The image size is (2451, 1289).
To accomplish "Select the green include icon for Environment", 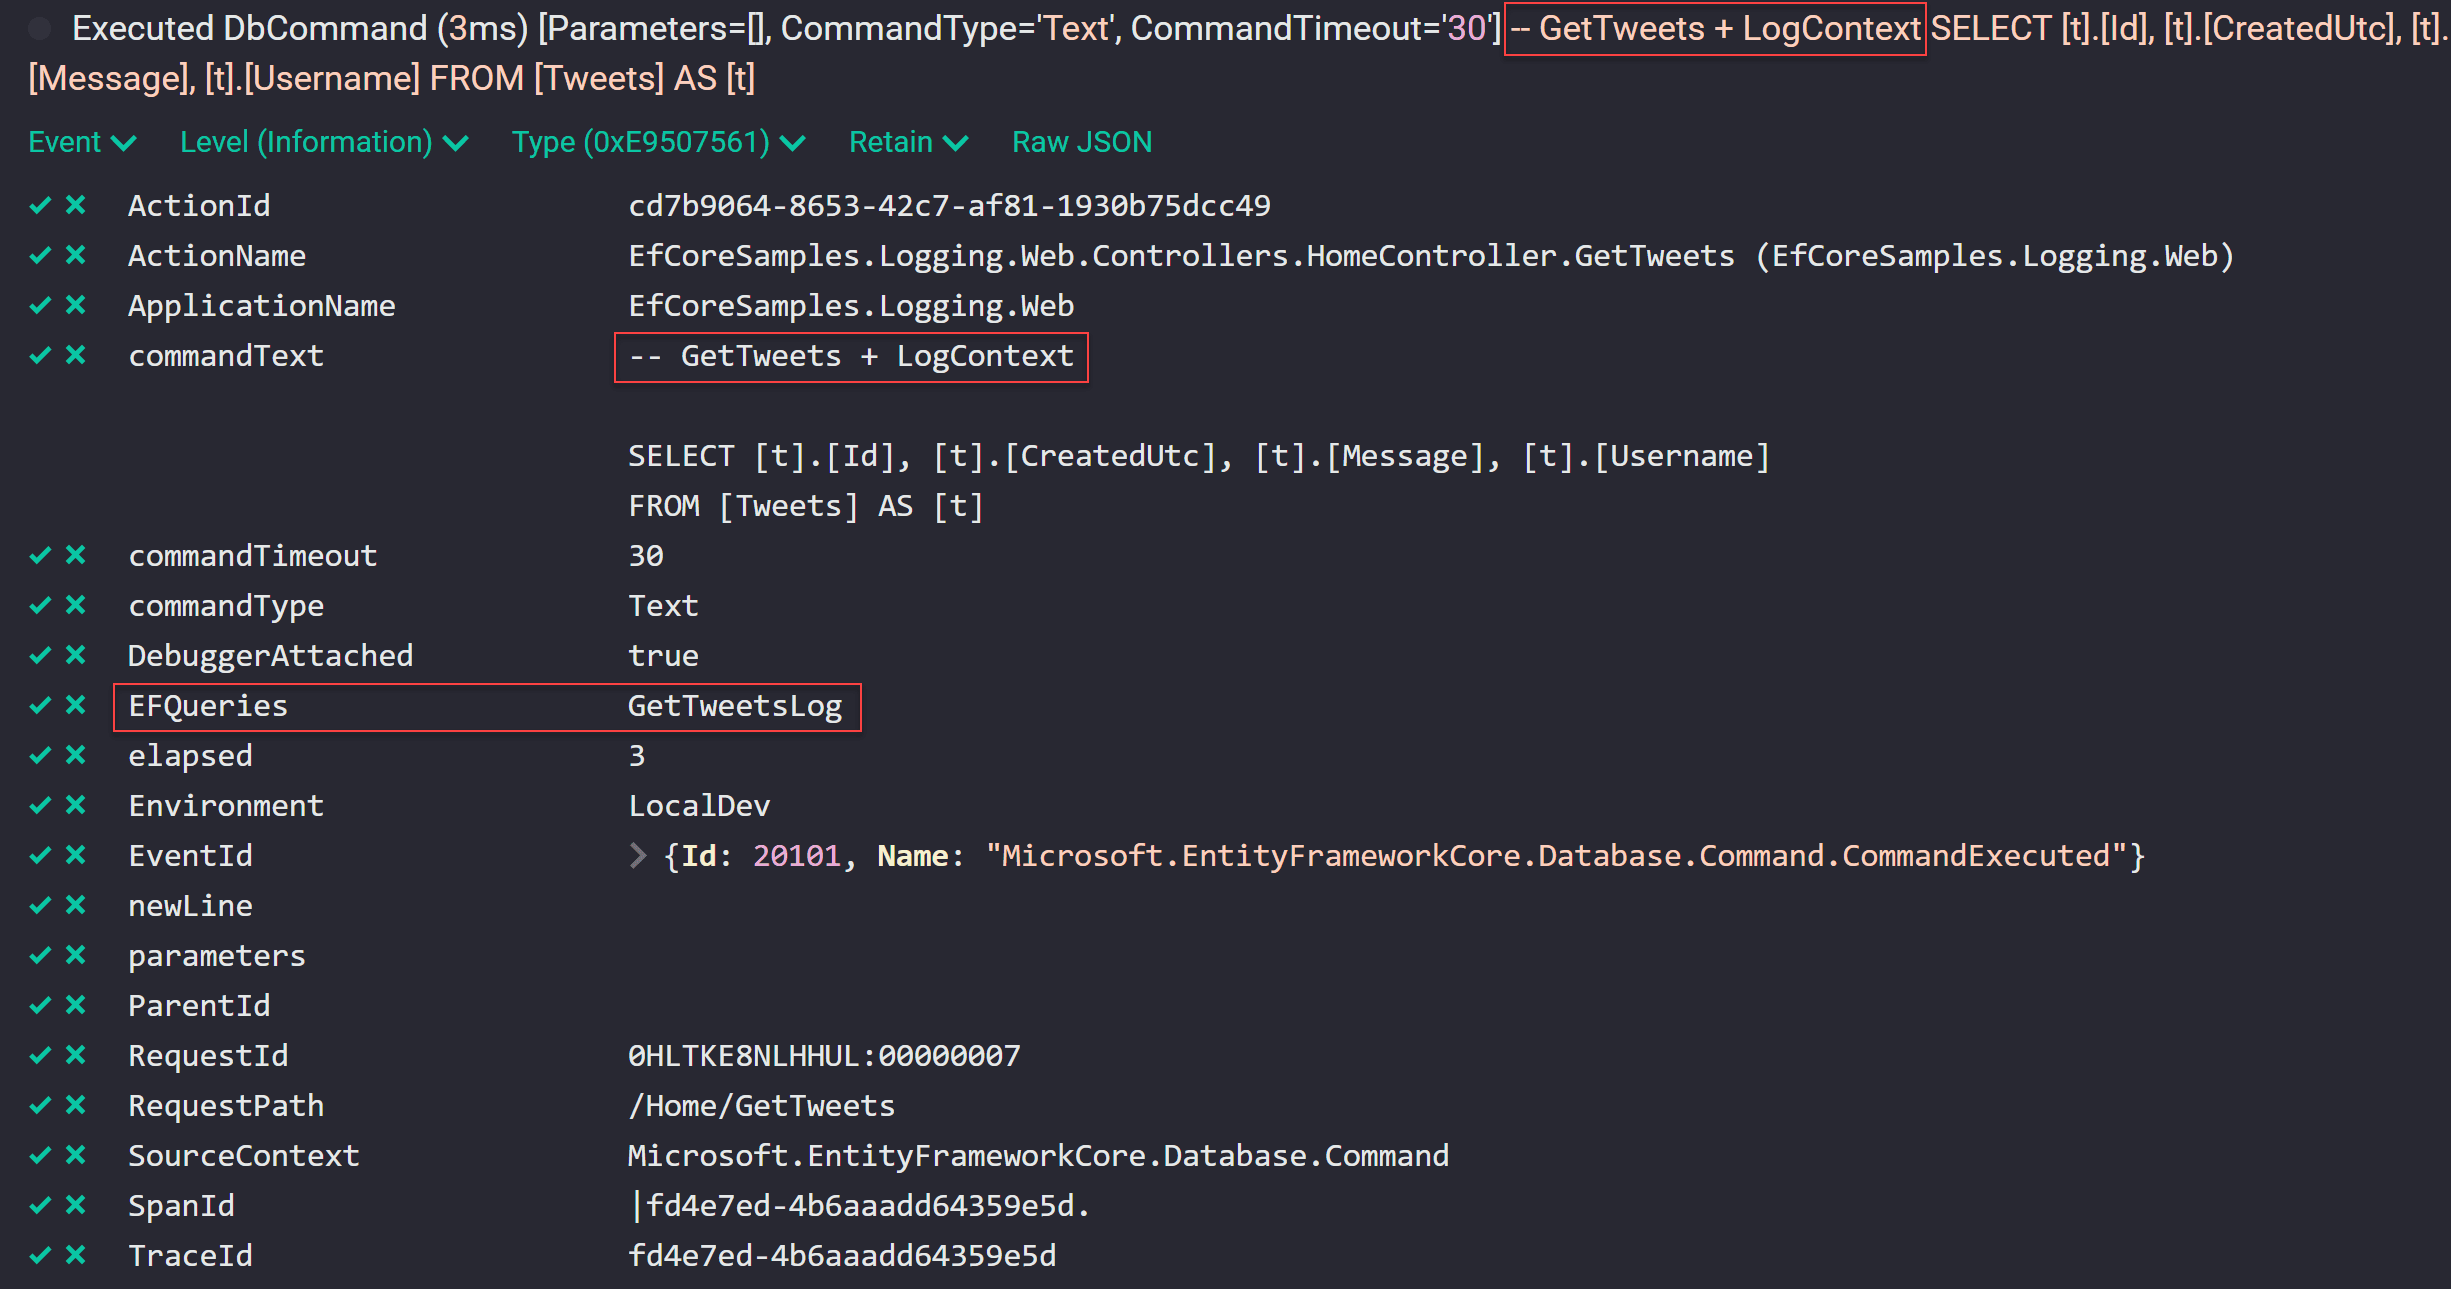I will pos(41,805).
